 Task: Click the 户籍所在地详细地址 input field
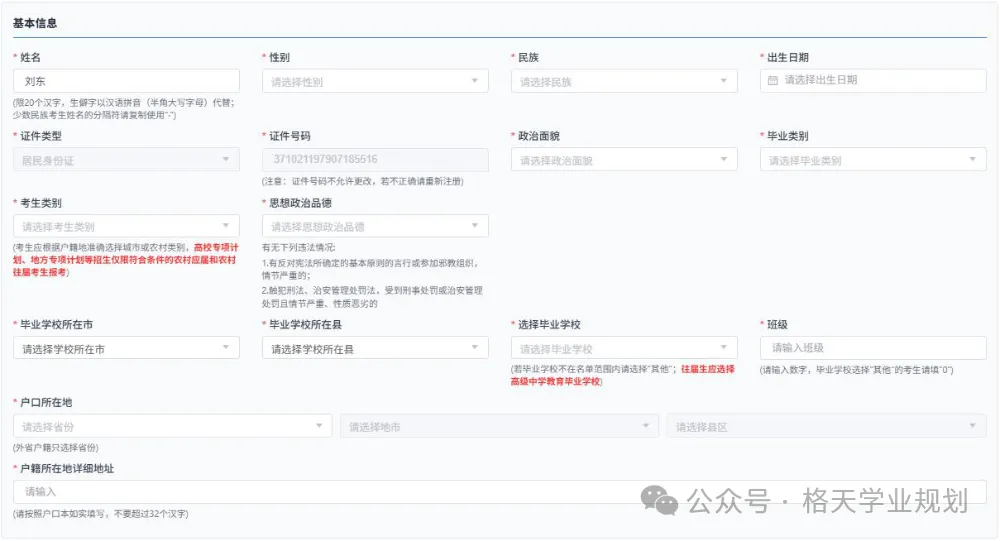pyautogui.click(x=499, y=492)
